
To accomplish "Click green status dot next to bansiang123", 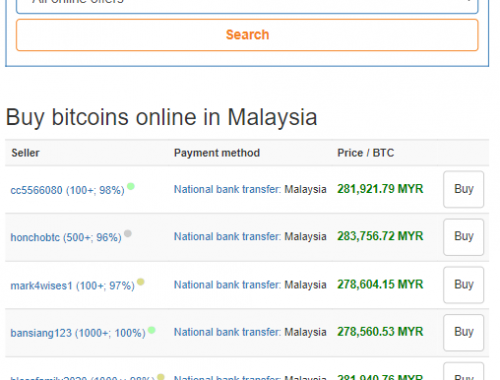I will tap(152, 330).
